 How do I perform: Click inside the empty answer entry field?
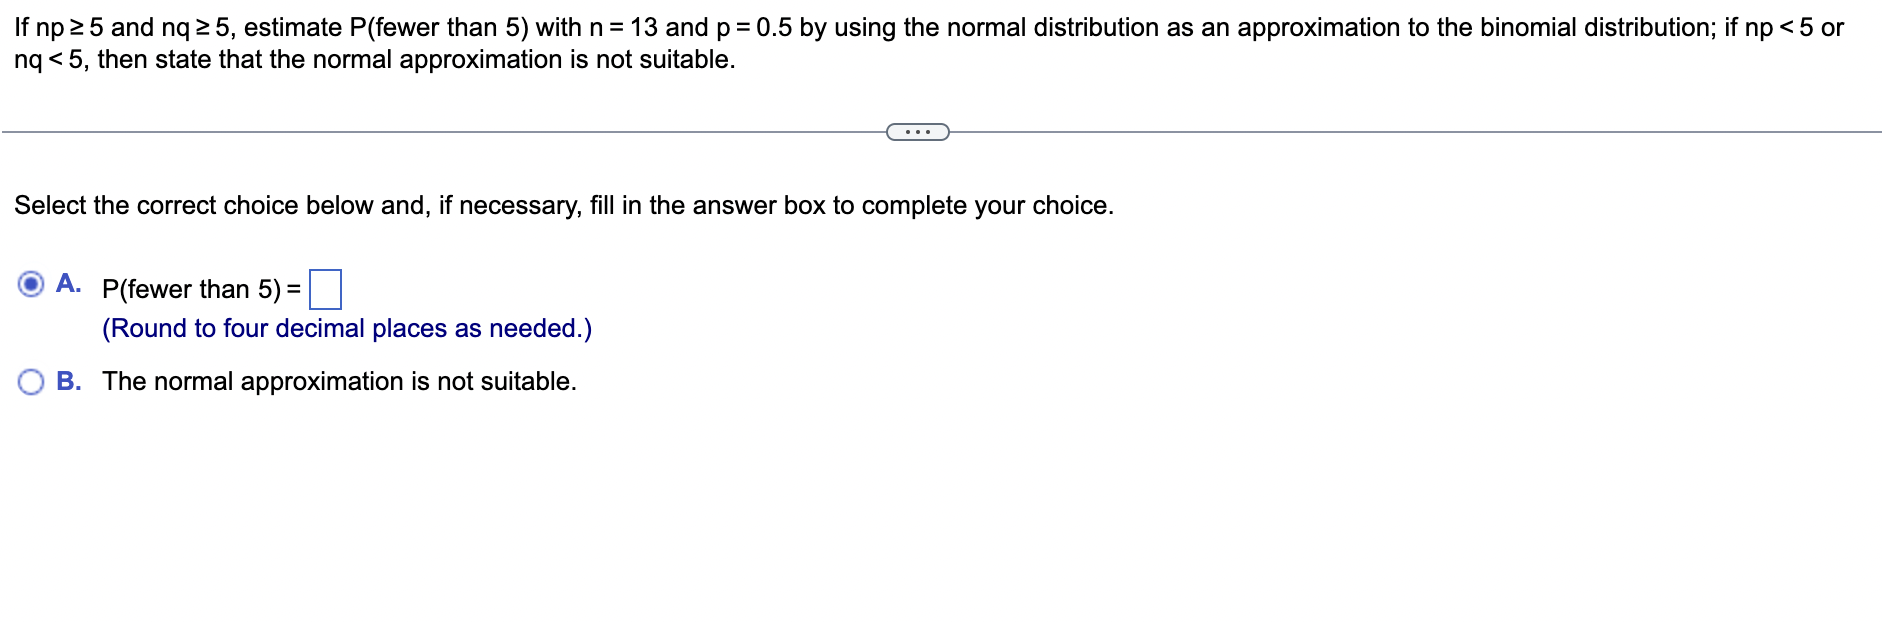click(x=327, y=288)
